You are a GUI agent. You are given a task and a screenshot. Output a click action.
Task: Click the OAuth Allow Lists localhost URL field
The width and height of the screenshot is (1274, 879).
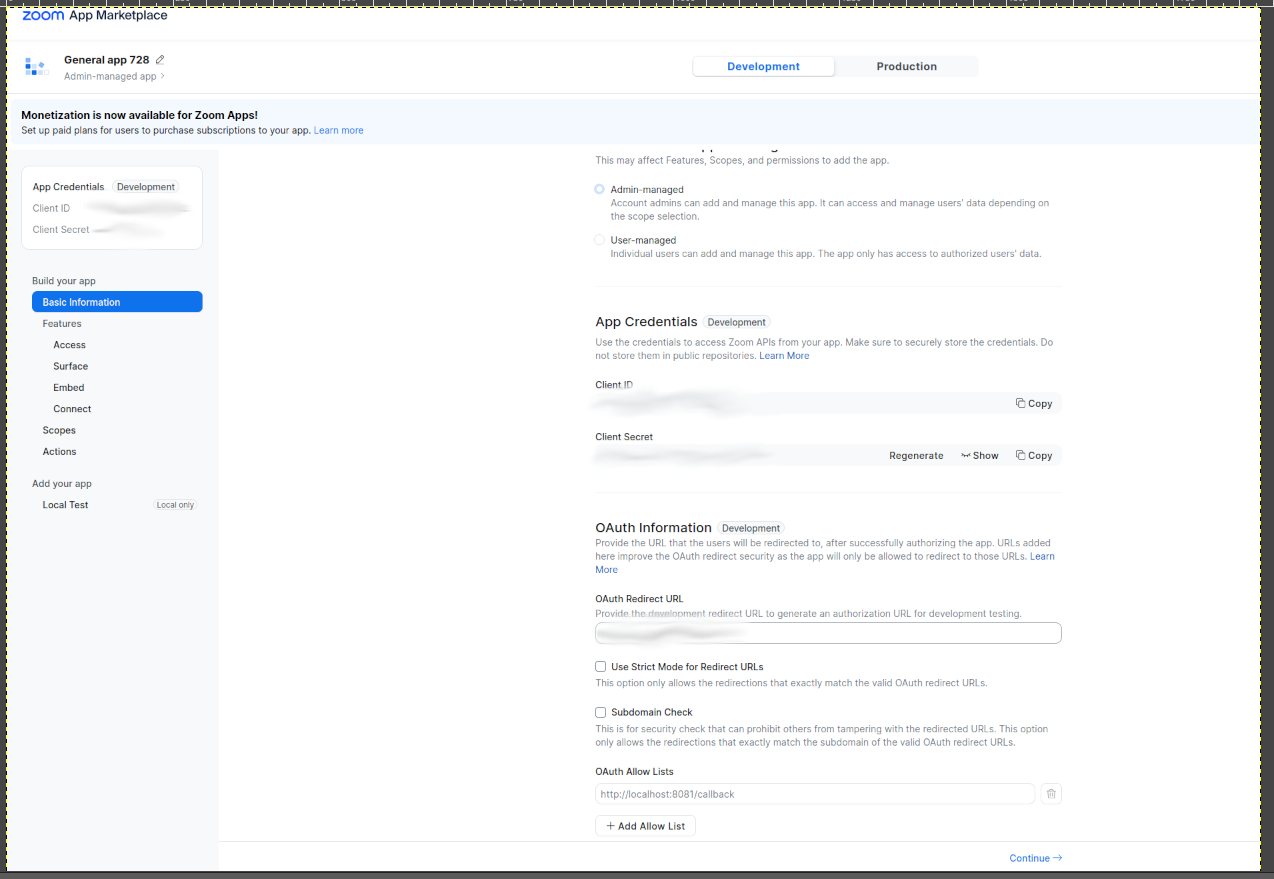click(x=815, y=794)
